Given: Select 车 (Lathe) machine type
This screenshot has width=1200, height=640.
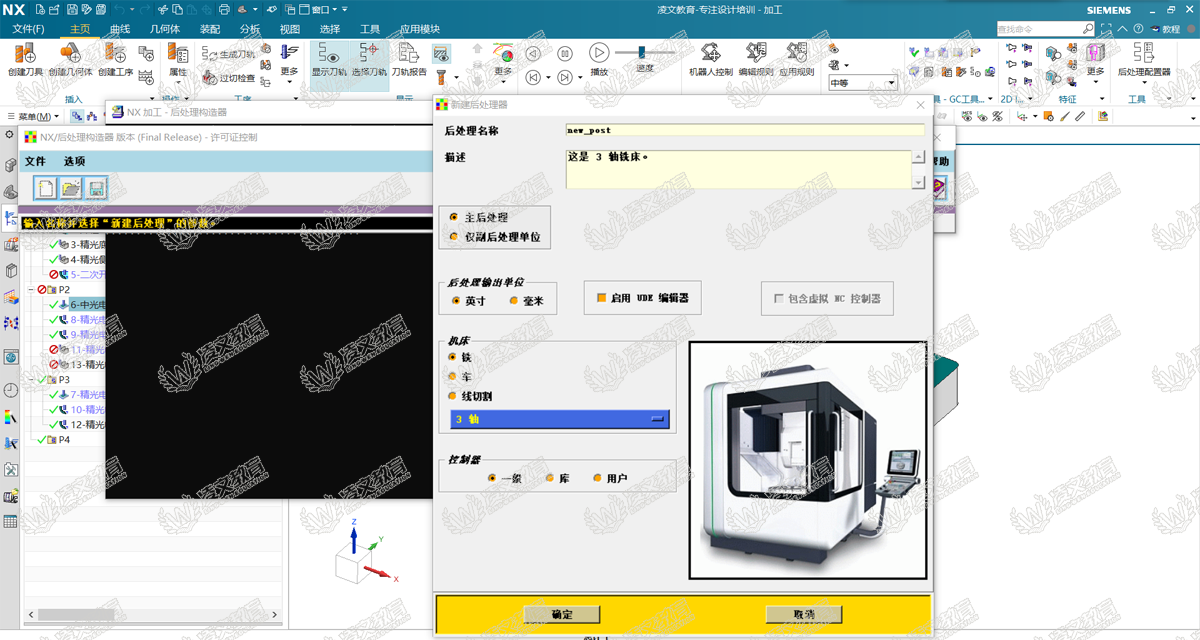Looking at the screenshot, I should [452, 376].
